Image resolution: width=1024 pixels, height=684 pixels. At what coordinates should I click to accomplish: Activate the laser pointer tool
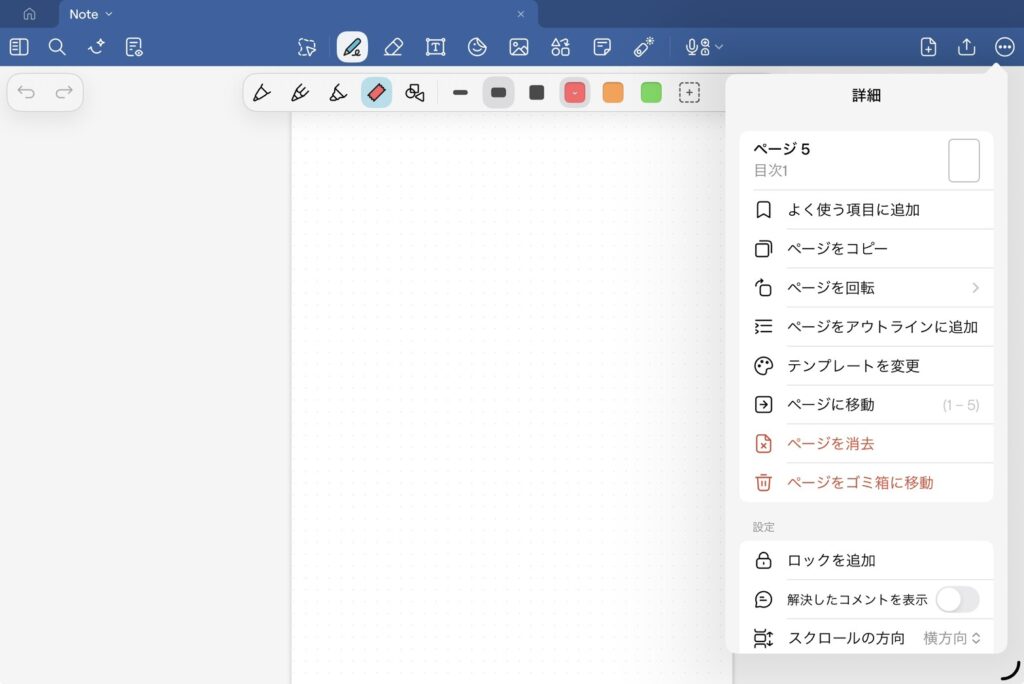pos(643,47)
